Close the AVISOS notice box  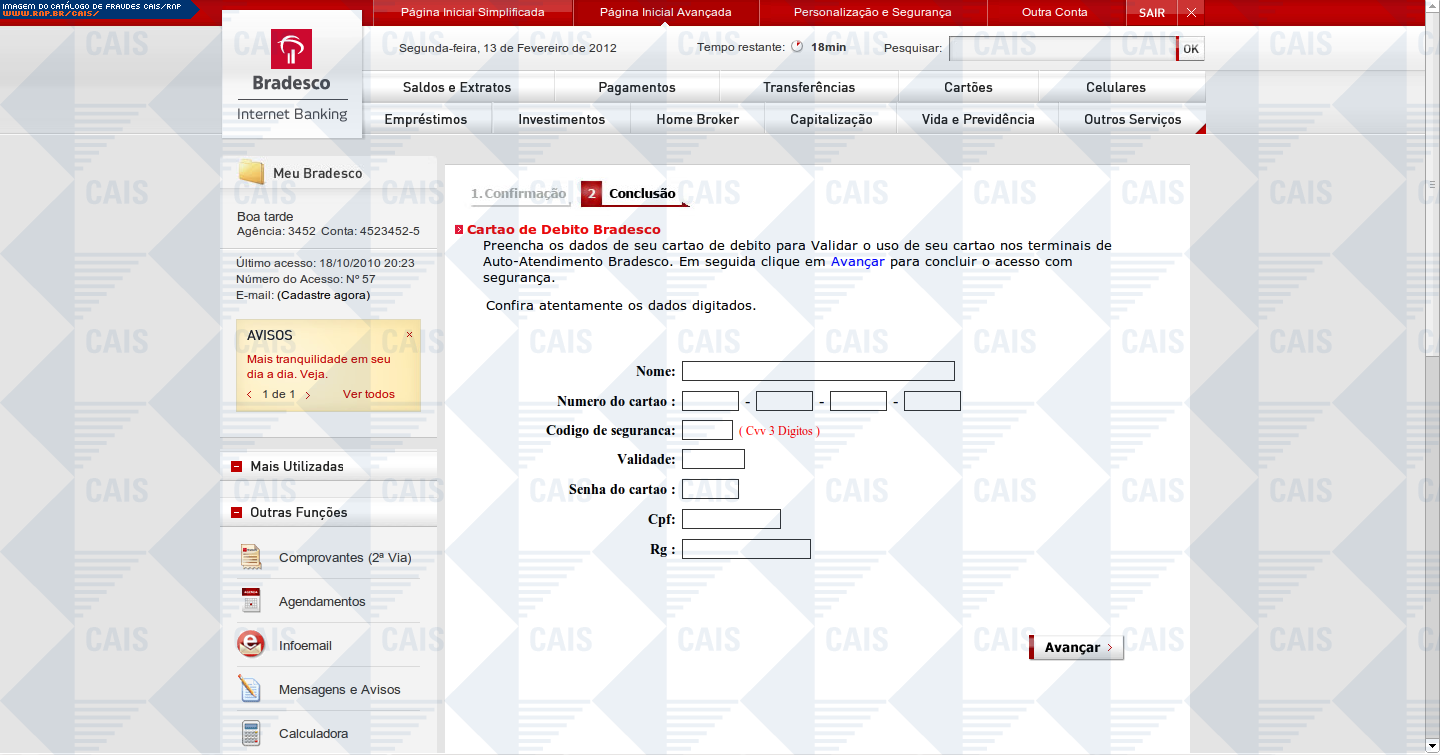(x=409, y=334)
